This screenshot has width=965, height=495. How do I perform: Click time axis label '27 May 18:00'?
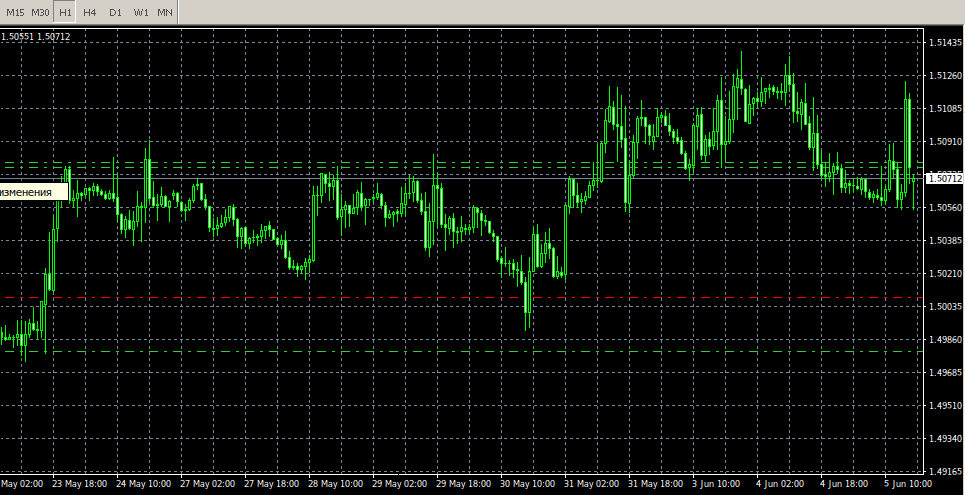pyautogui.click(x=271, y=484)
